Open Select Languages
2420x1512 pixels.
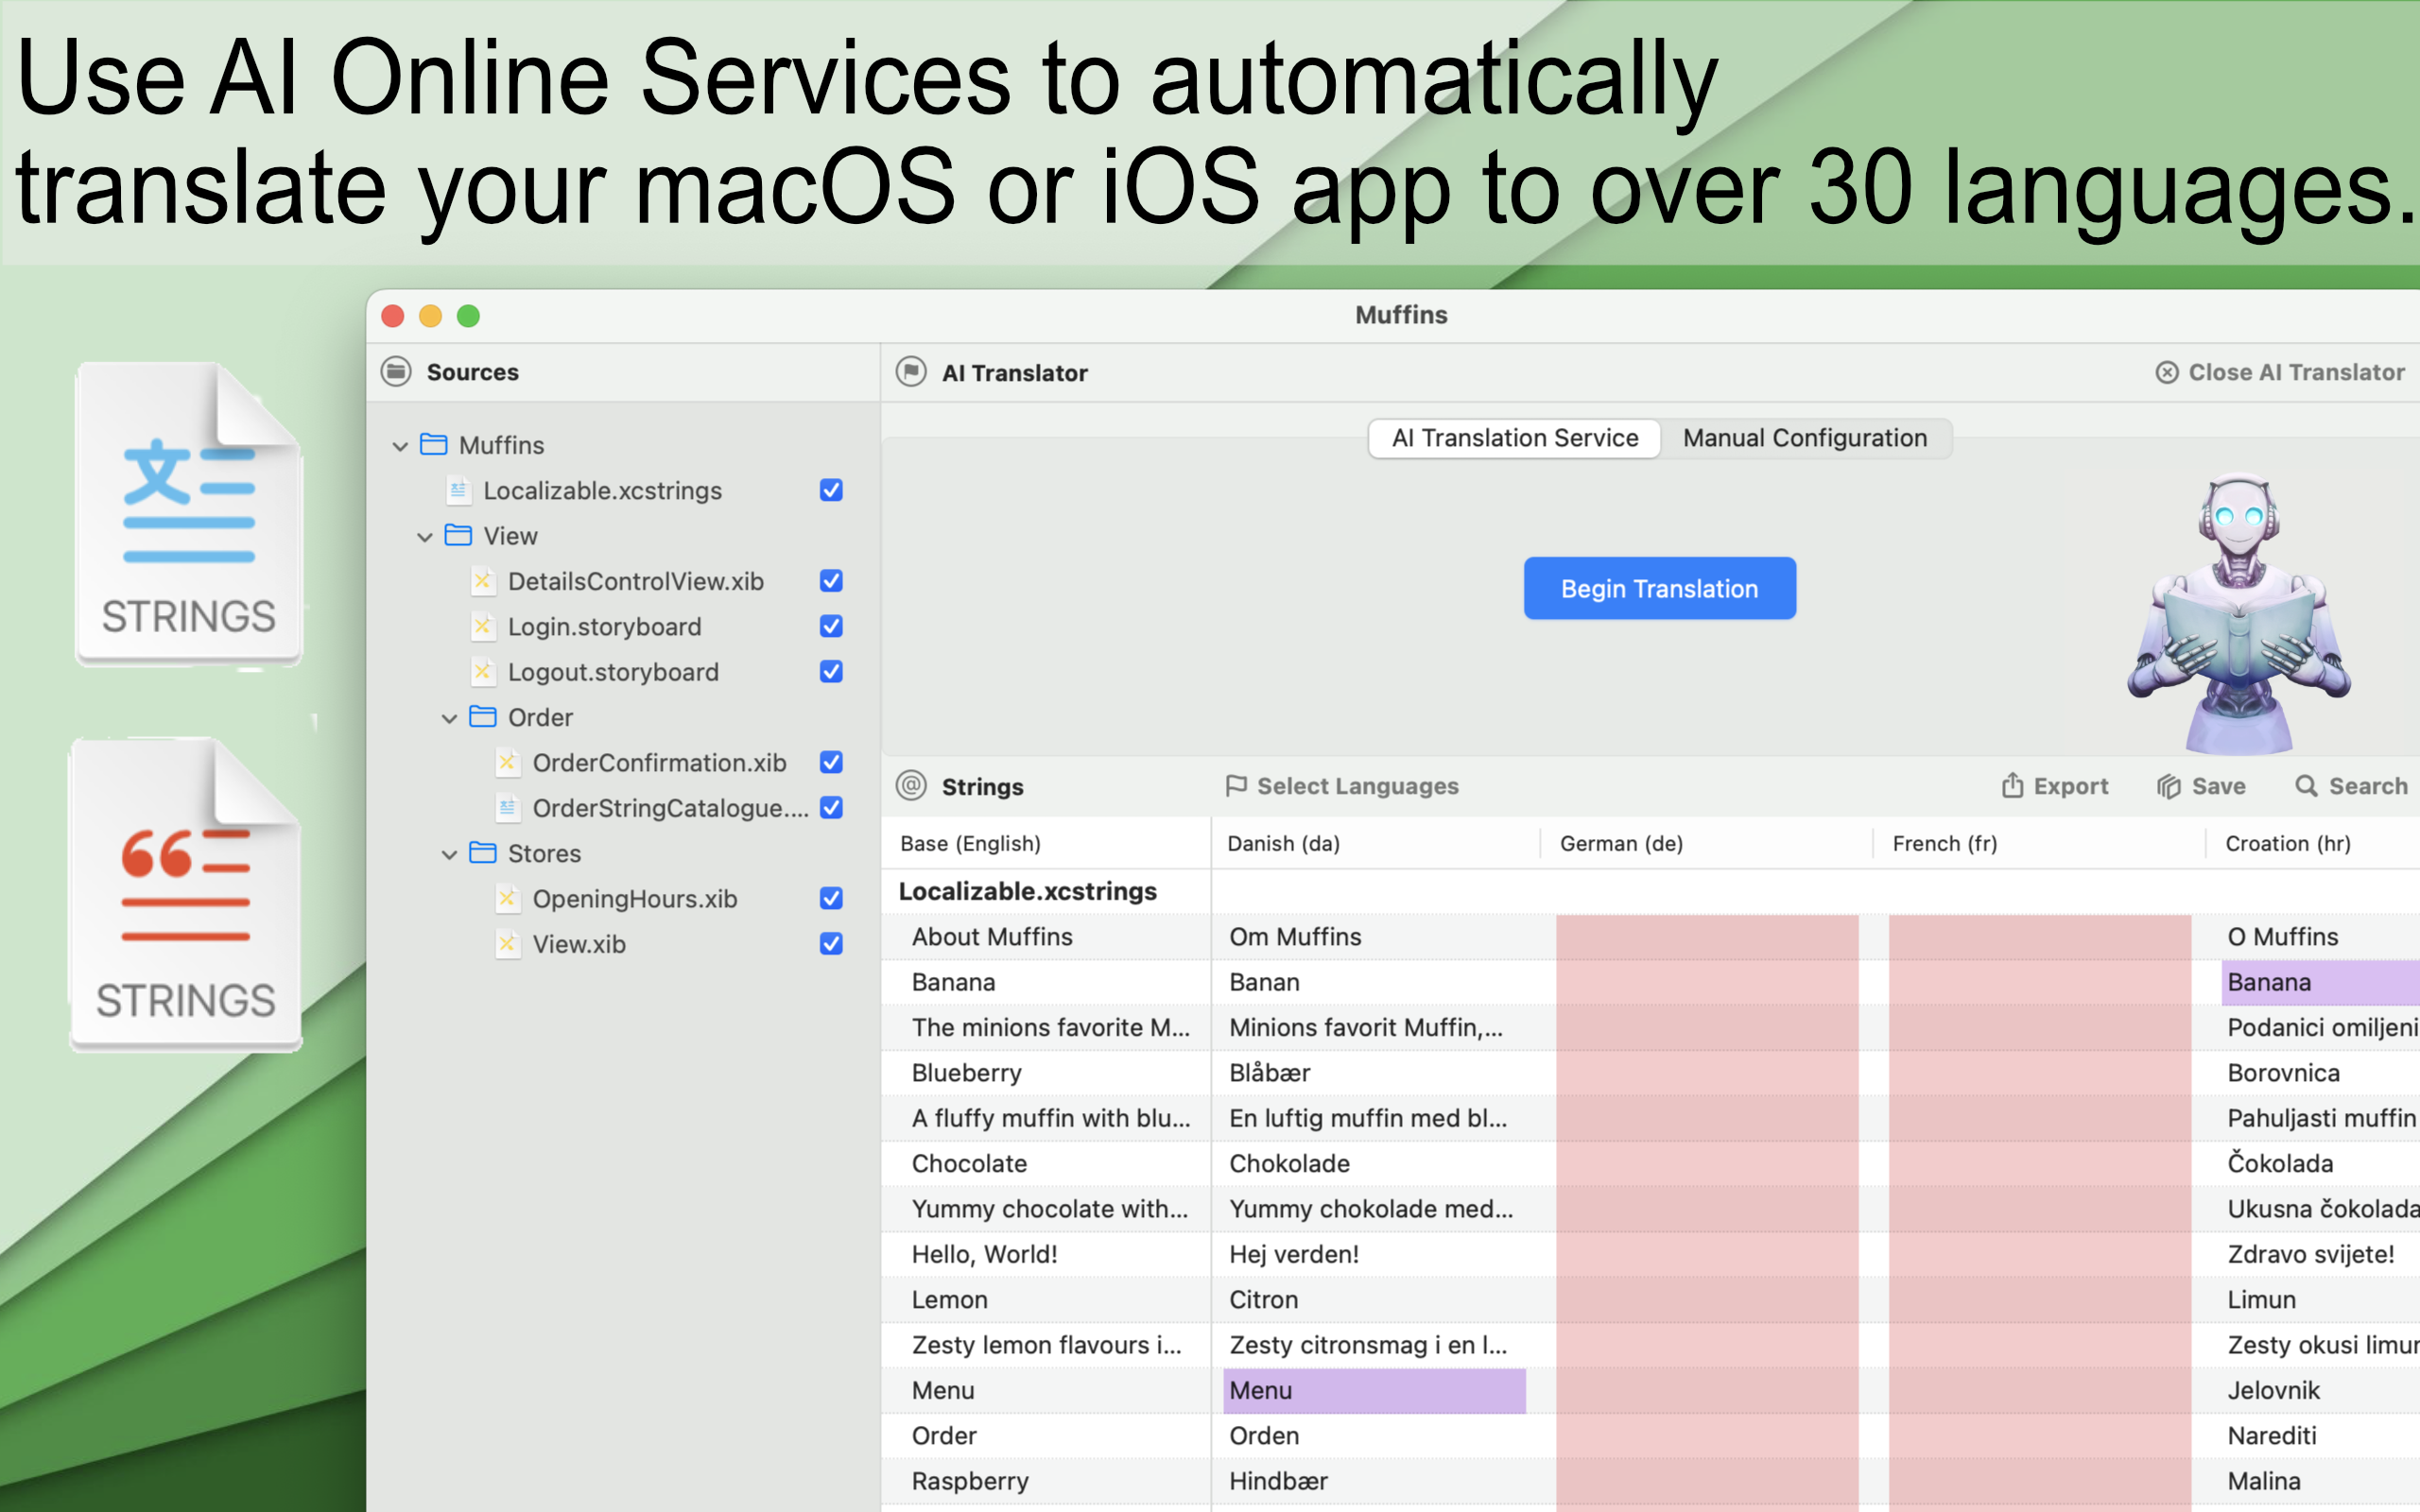[1342, 786]
